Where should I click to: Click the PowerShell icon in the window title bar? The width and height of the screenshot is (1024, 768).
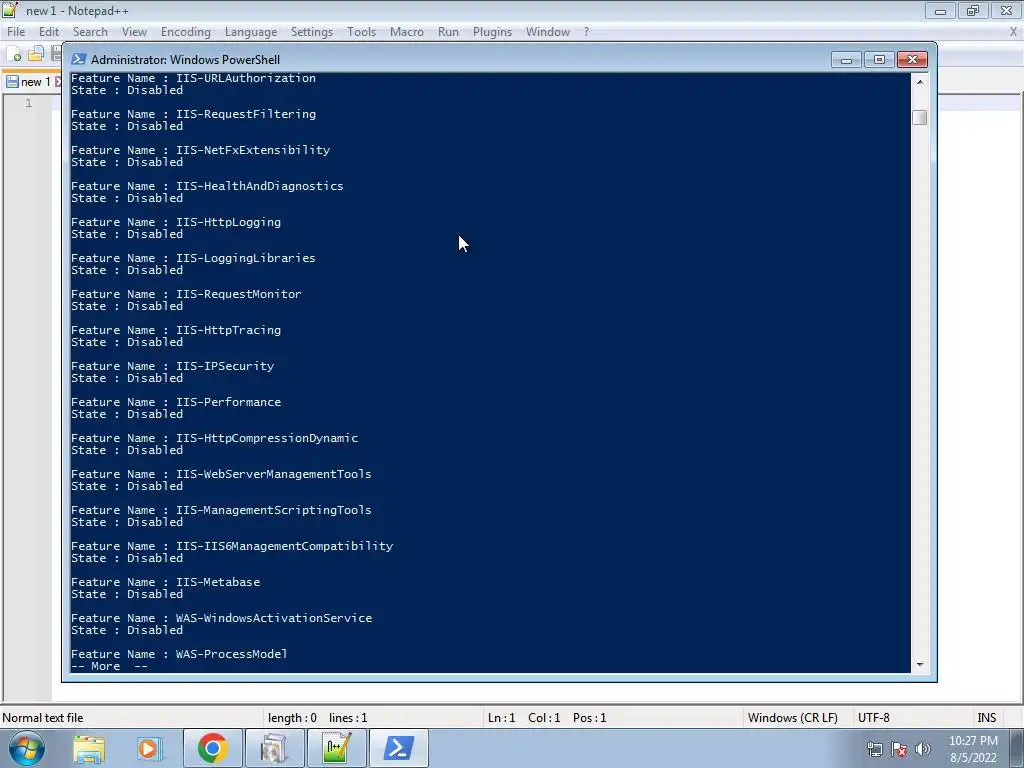(x=78, y=59)
